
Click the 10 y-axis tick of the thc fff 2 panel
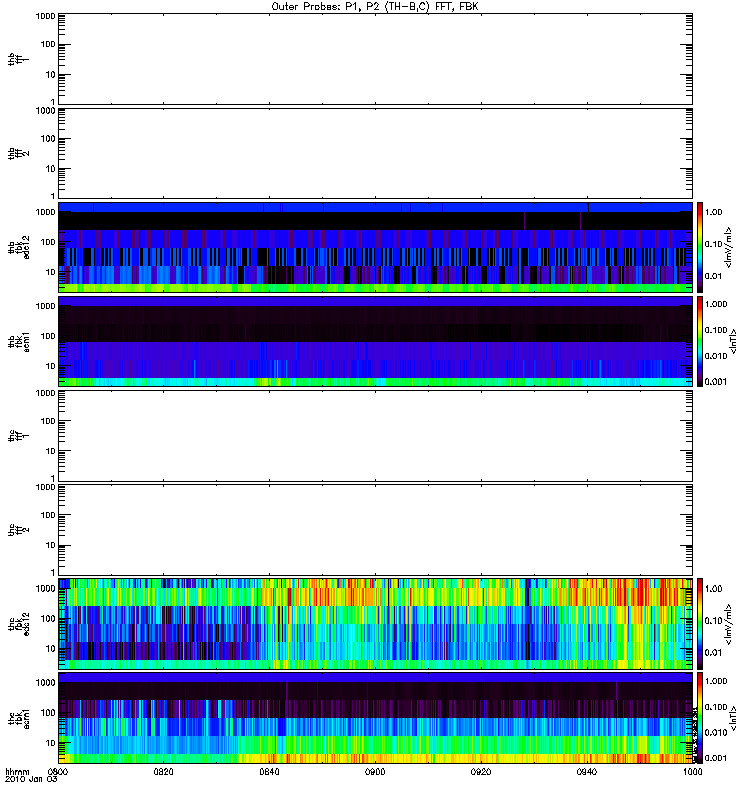pos(51,545)
